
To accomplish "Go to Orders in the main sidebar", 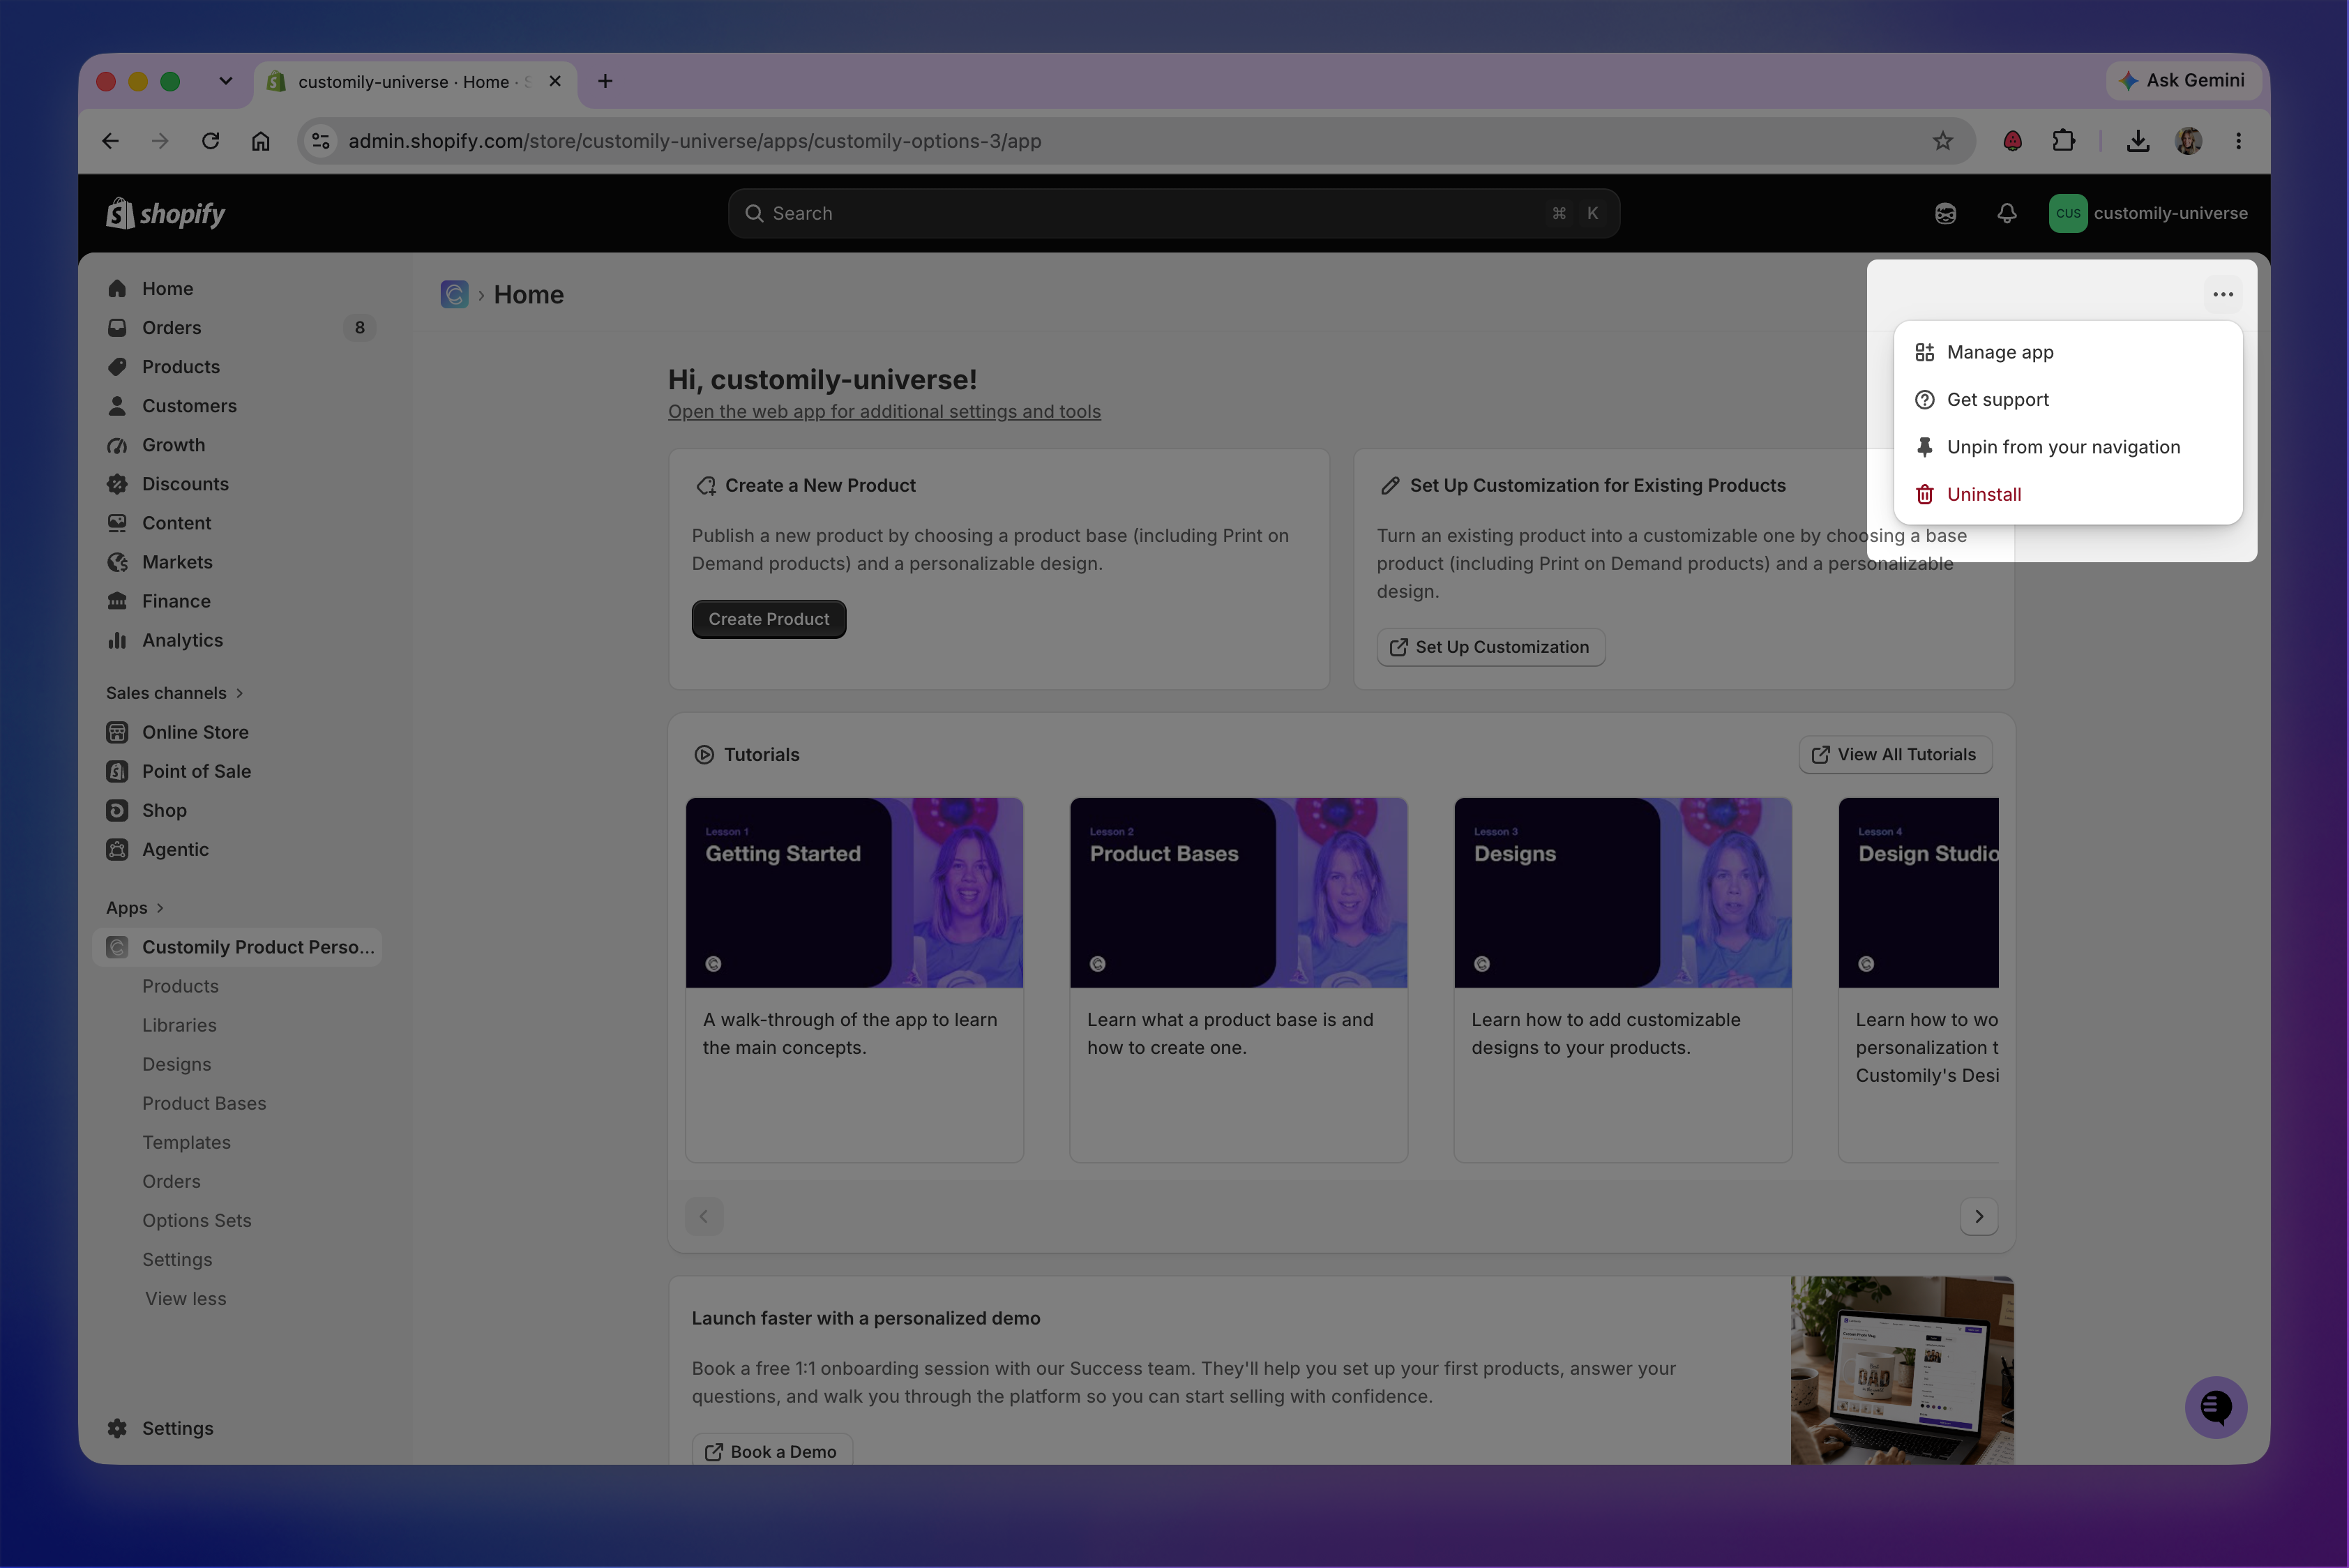I will pos(237,327).
